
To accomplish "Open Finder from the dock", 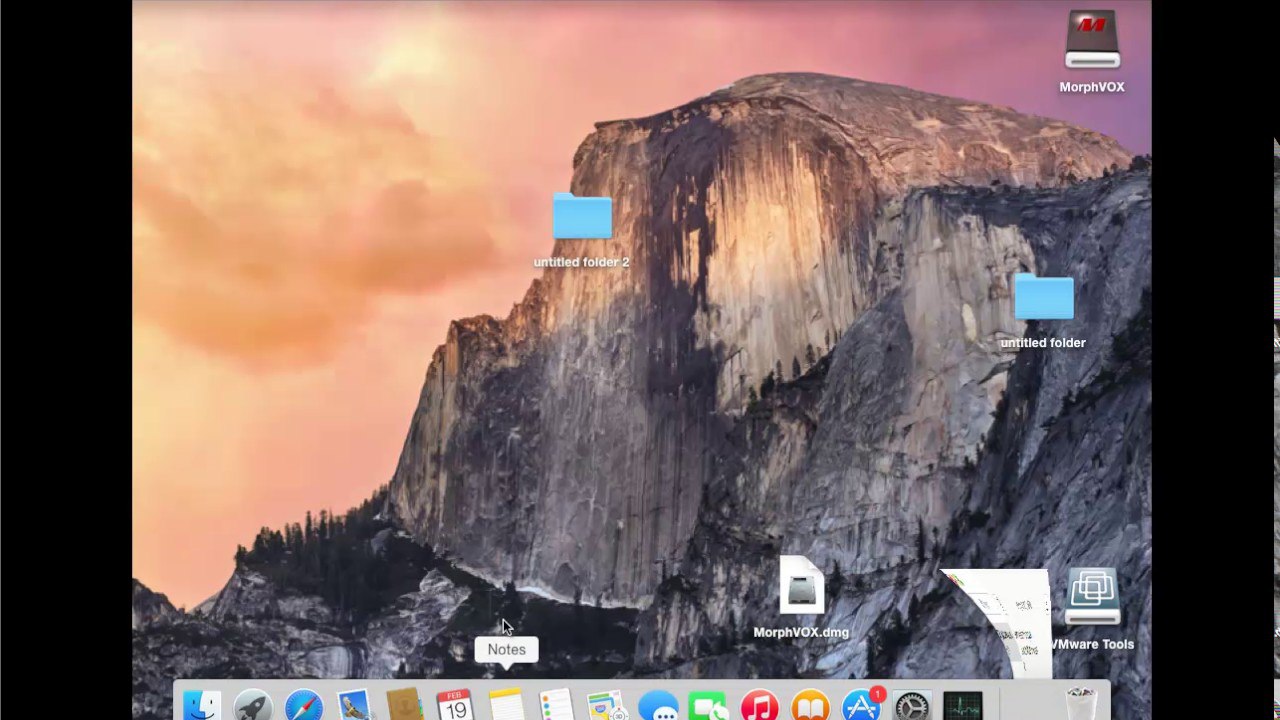I will (201, 706).
